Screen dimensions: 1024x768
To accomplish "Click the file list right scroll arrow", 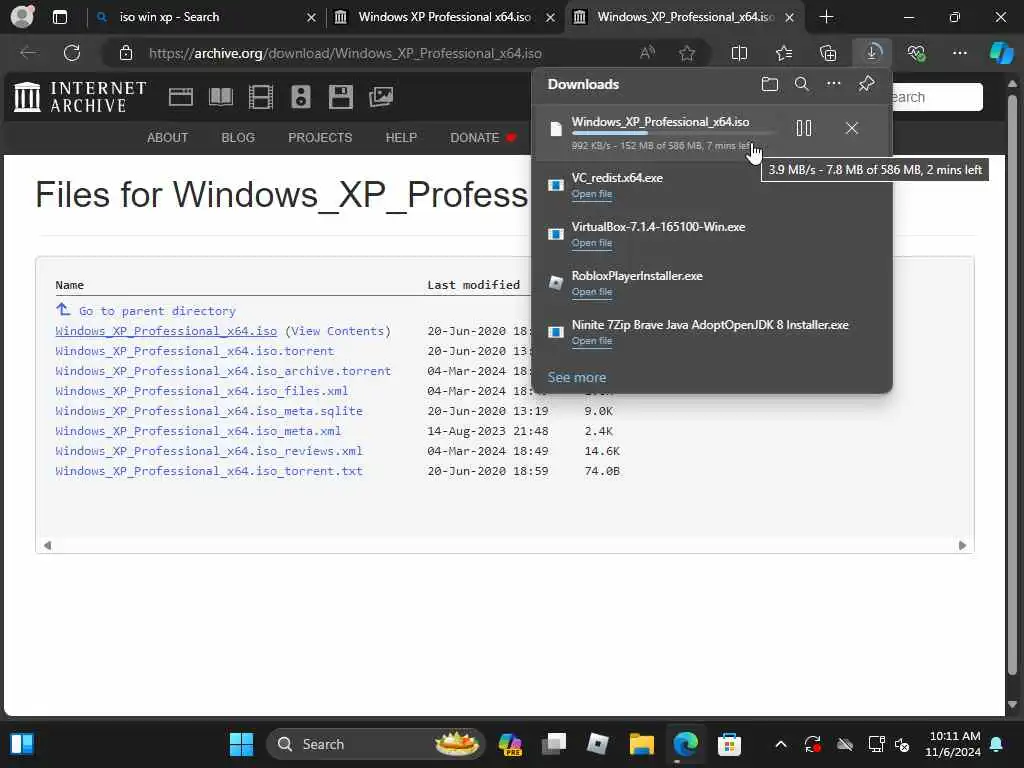I will tap(962, 545).
